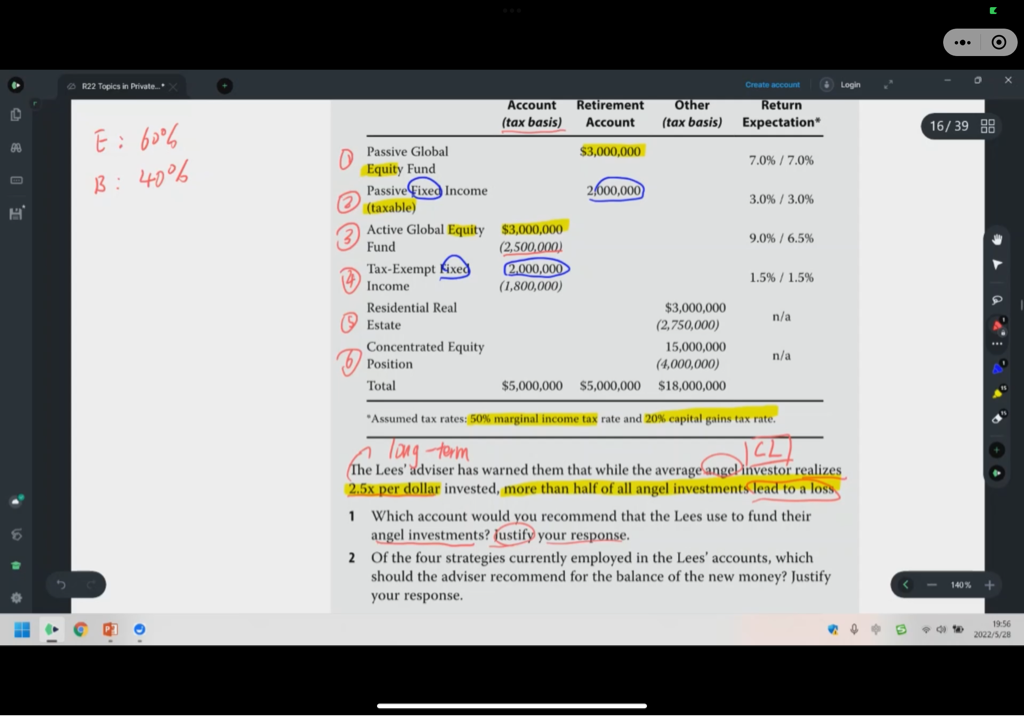Open PowerPoint from the Windows taskbar
The image size is (1024, 716).
pos(110,630)
